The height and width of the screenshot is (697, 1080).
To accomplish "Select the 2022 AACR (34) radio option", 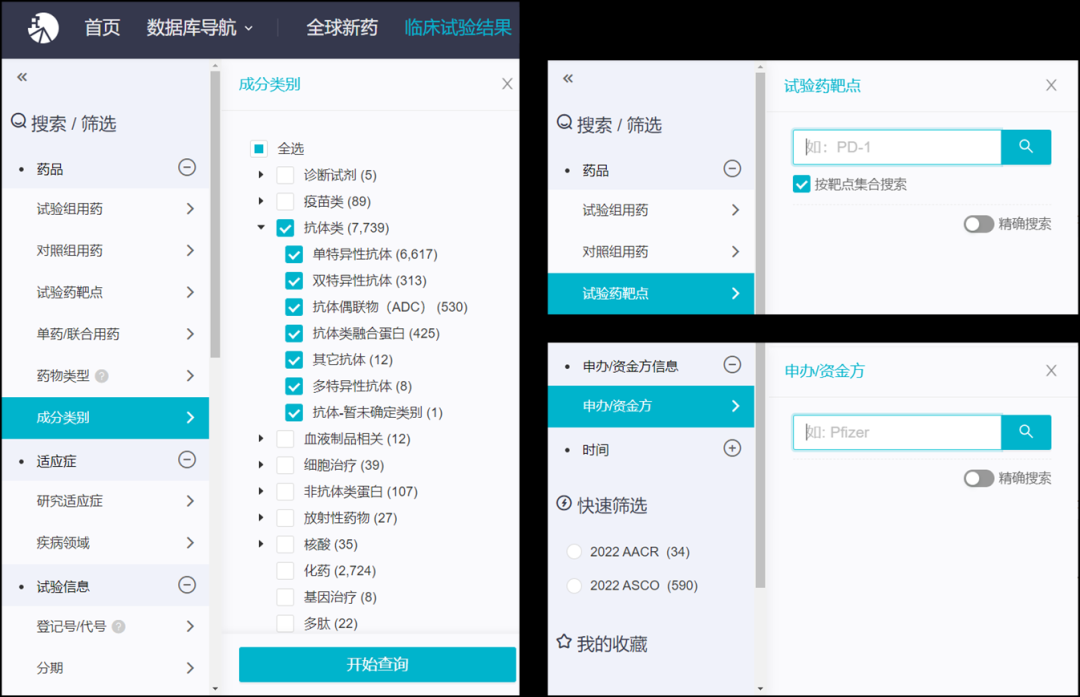I will coord(574,552).
